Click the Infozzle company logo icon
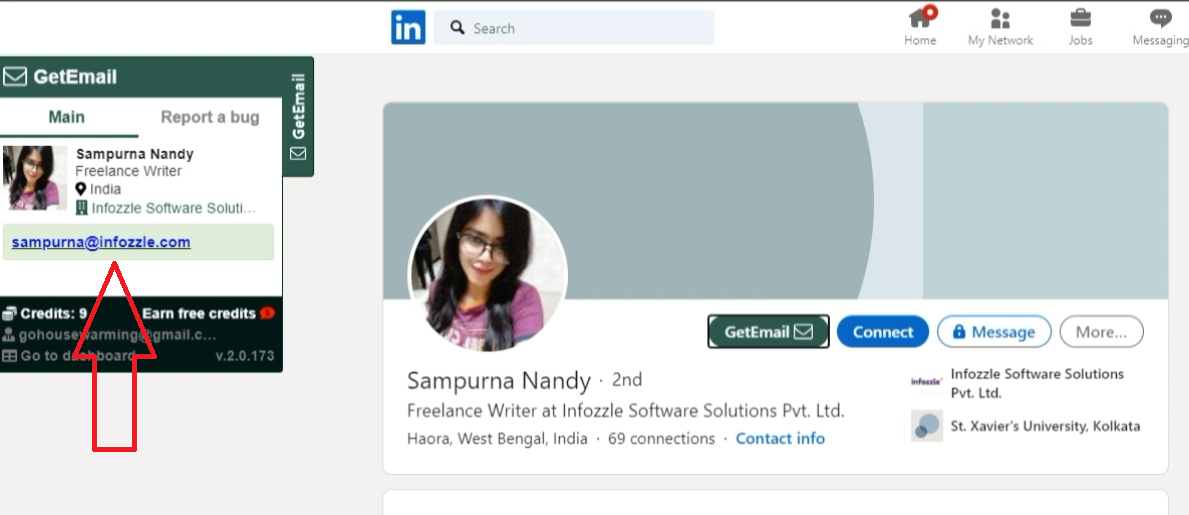Screen dimensions: 1189x515 click(926, 382)
